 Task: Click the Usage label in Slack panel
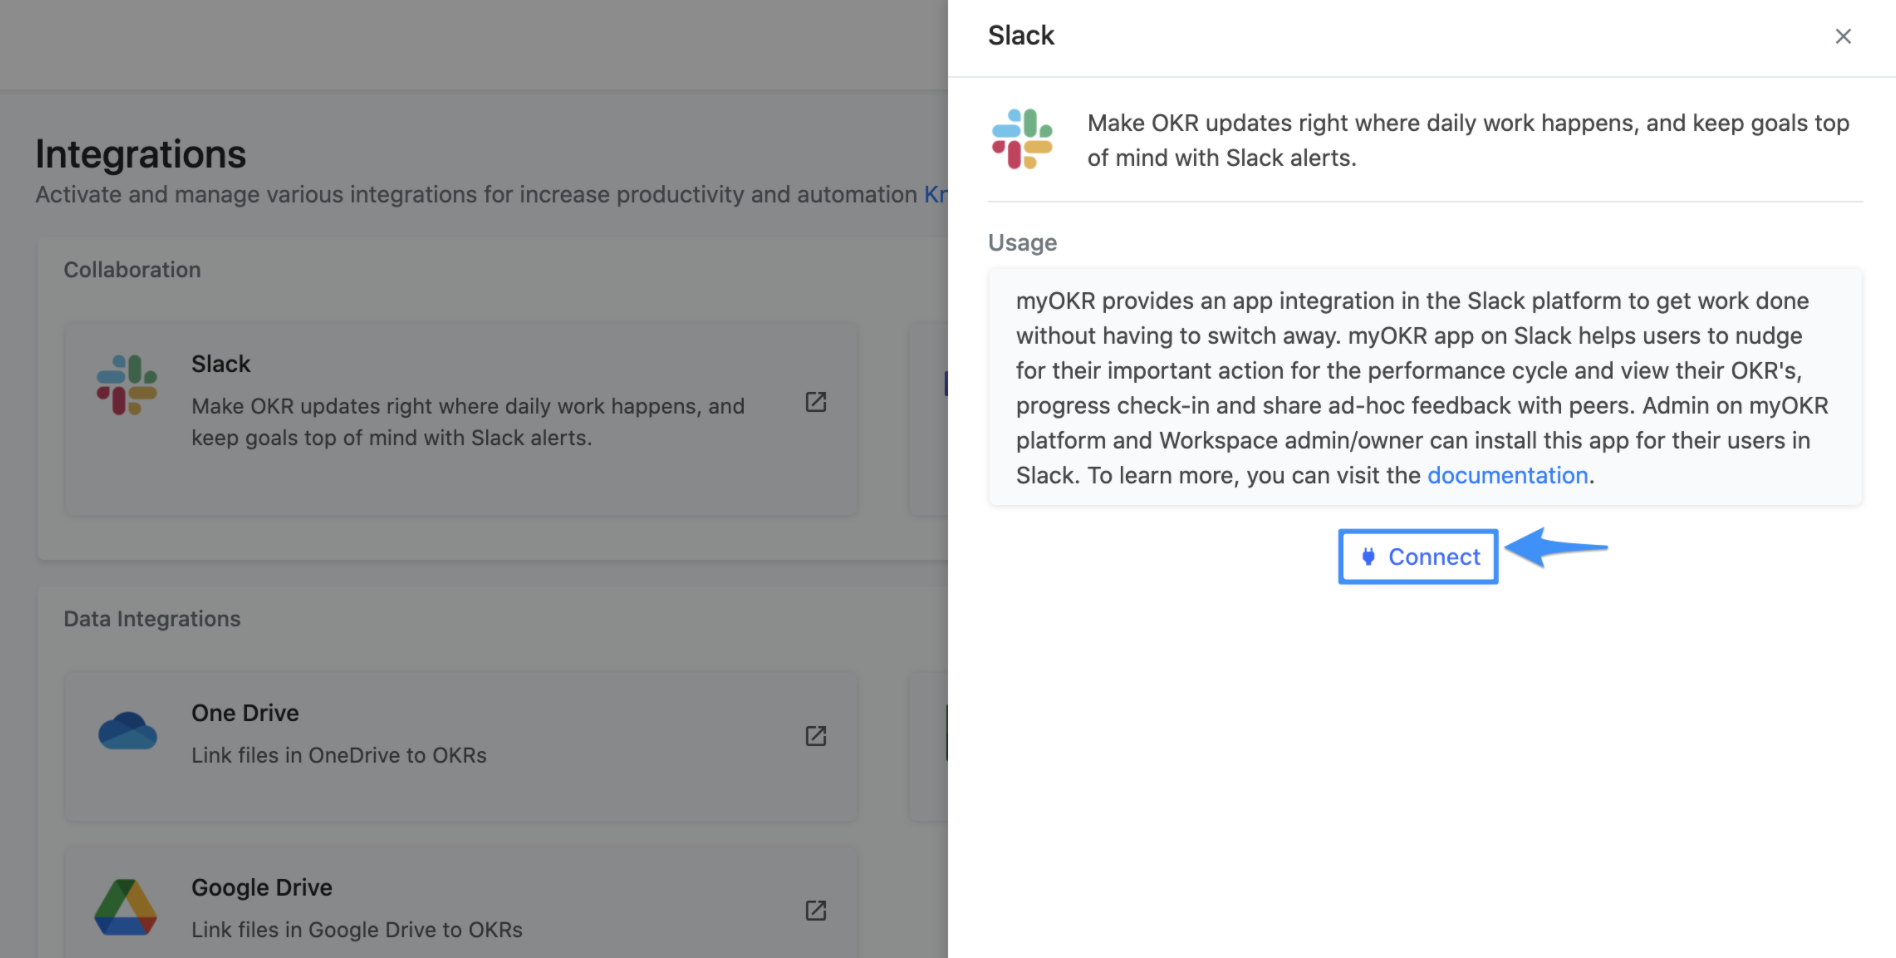pos(1022,243)
